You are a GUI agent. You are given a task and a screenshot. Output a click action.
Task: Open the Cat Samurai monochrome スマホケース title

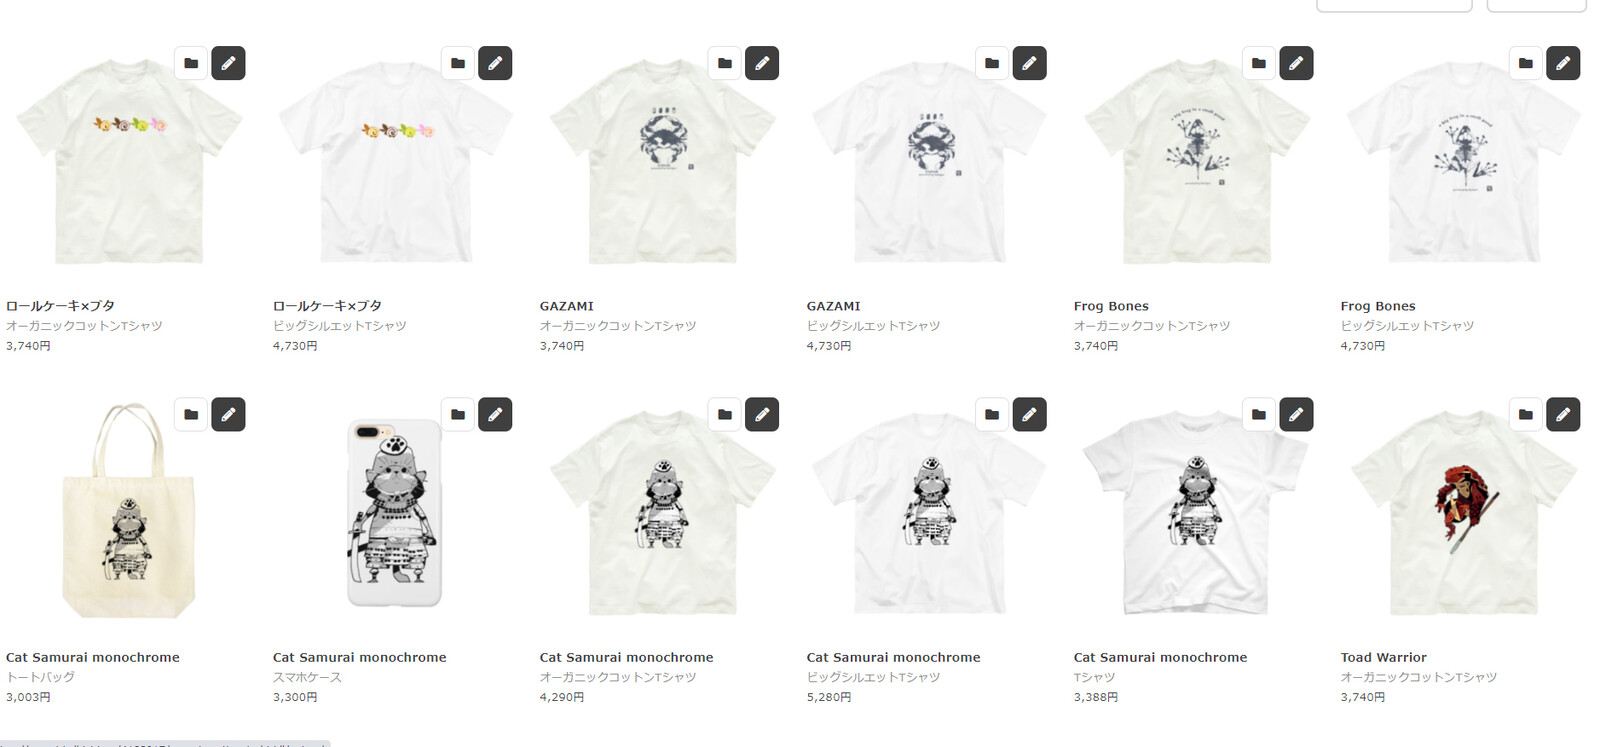click(359, 657)
